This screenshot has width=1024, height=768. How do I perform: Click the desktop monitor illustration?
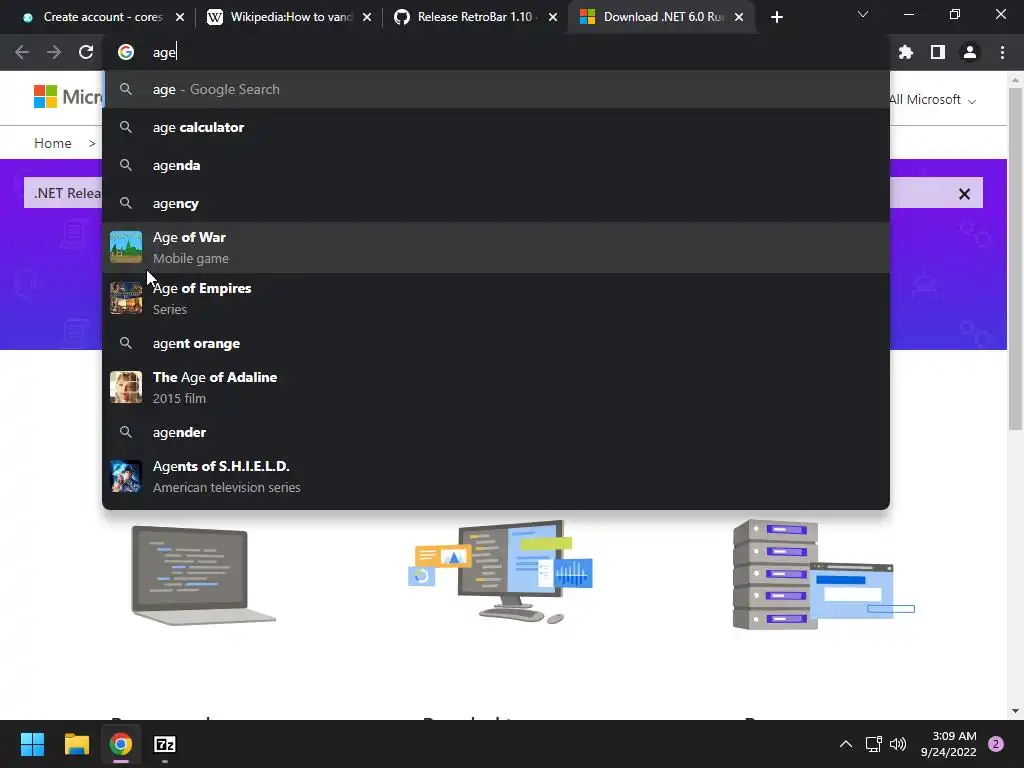(x=501, y=571)
